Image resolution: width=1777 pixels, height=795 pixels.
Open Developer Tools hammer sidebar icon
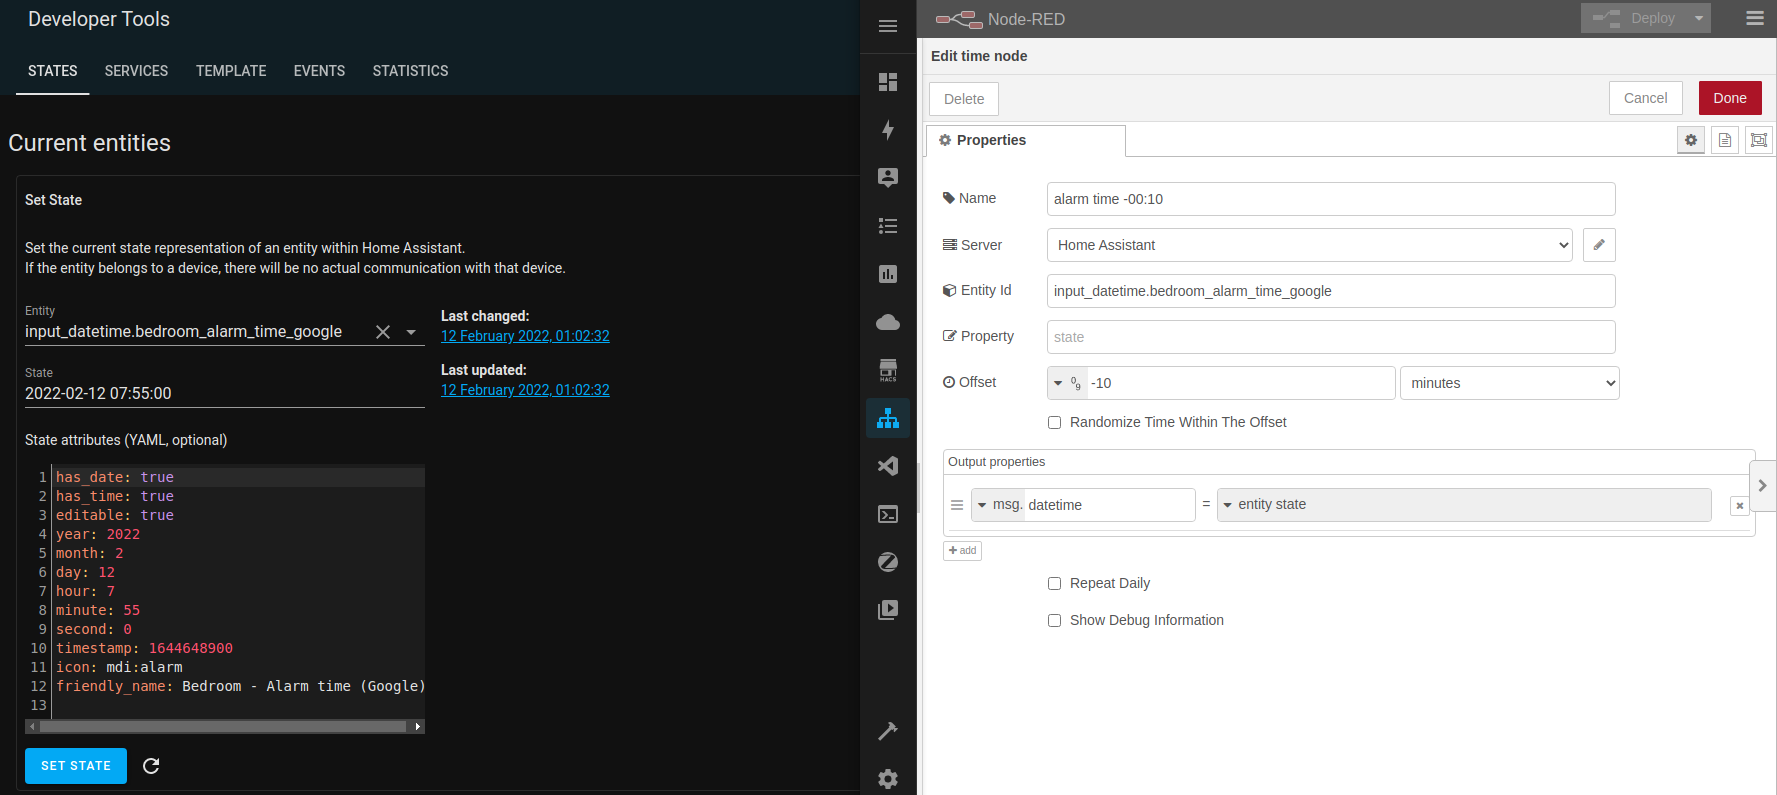tap(888, 731)
